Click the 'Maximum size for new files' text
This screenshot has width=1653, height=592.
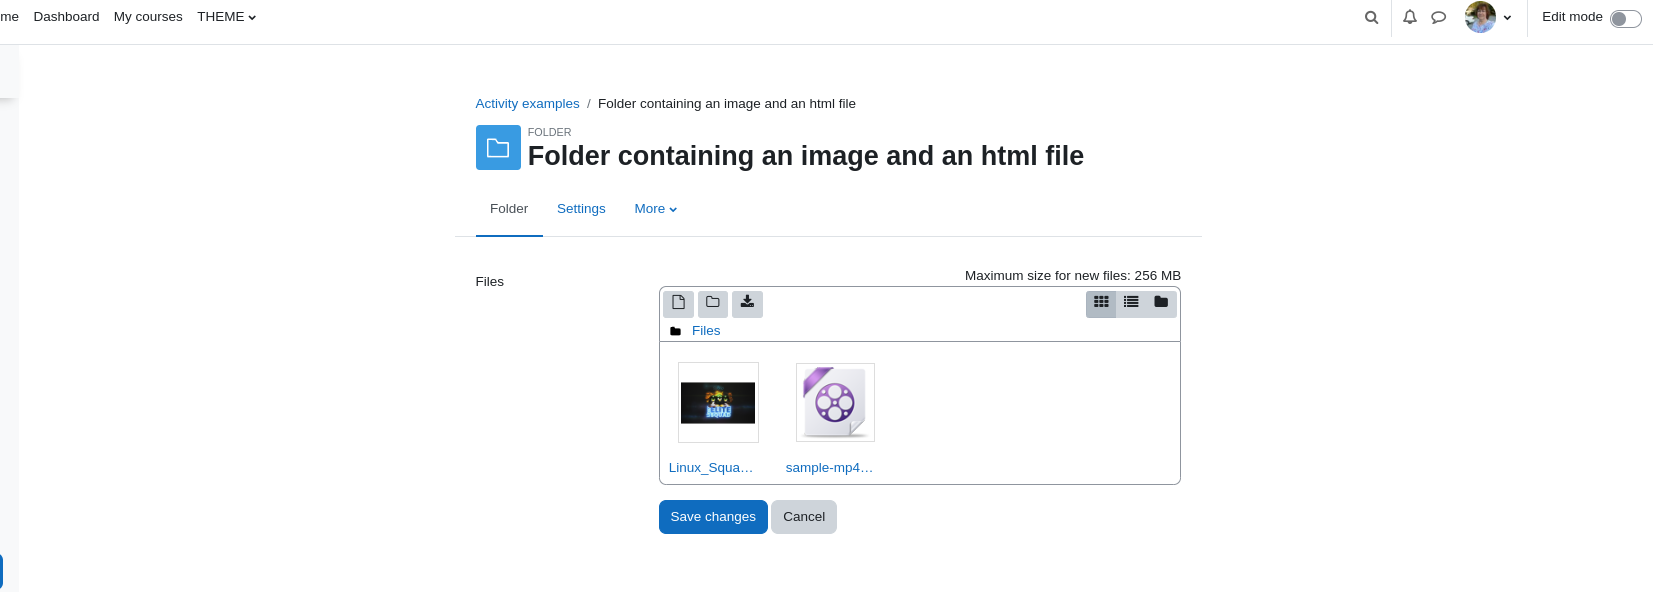pyautogui.click(x=1073, y=276)
